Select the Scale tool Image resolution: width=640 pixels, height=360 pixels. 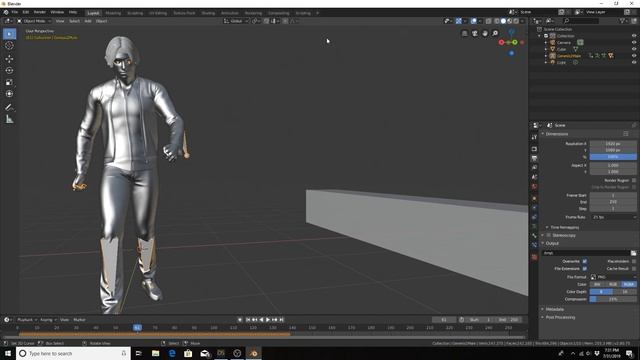click(x=9, y=82)
